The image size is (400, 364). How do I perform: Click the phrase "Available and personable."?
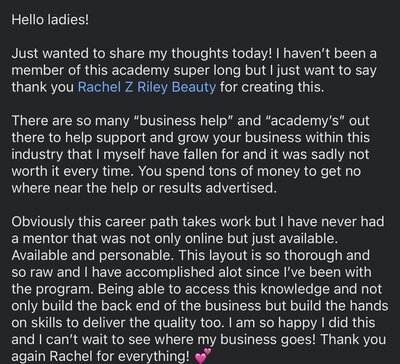(x=93, y=256)
